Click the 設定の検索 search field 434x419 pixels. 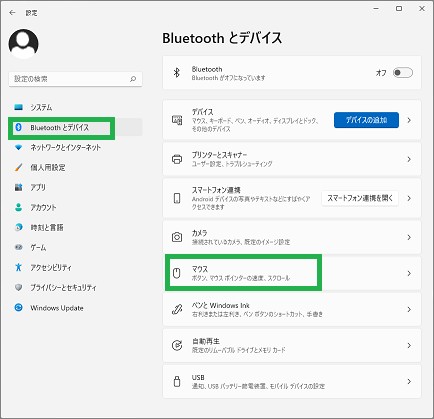coord(76,79)
